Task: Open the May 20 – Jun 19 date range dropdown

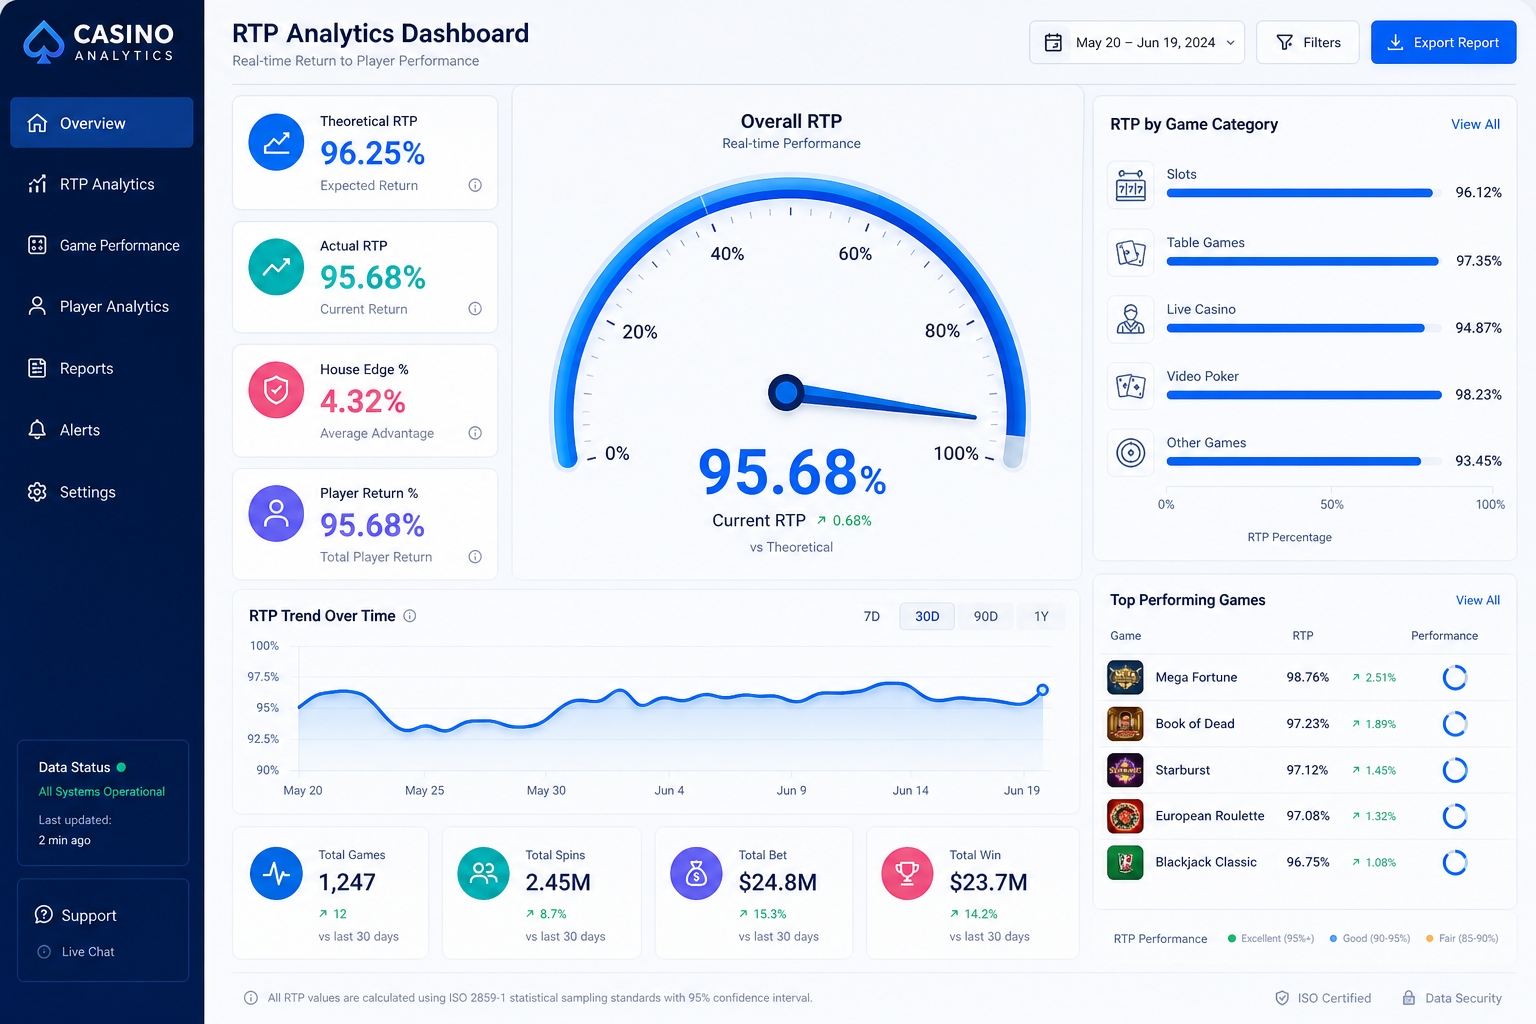Action: click(x=1137, y=42)
